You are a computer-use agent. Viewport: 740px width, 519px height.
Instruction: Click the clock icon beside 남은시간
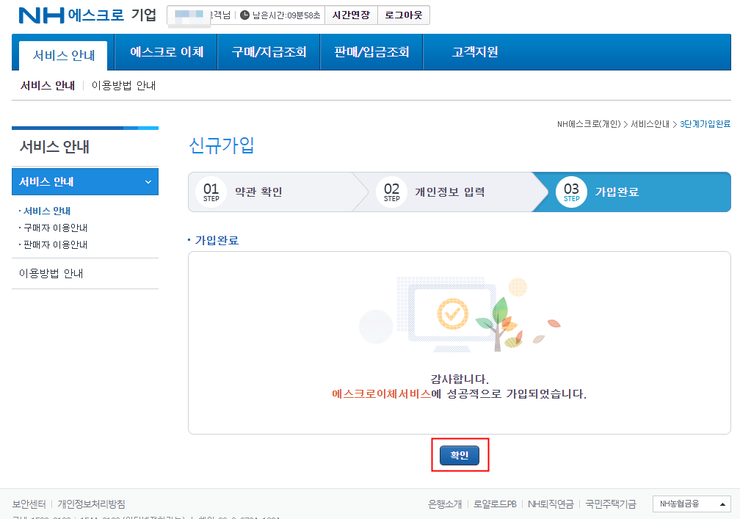(x=244, y=15)
